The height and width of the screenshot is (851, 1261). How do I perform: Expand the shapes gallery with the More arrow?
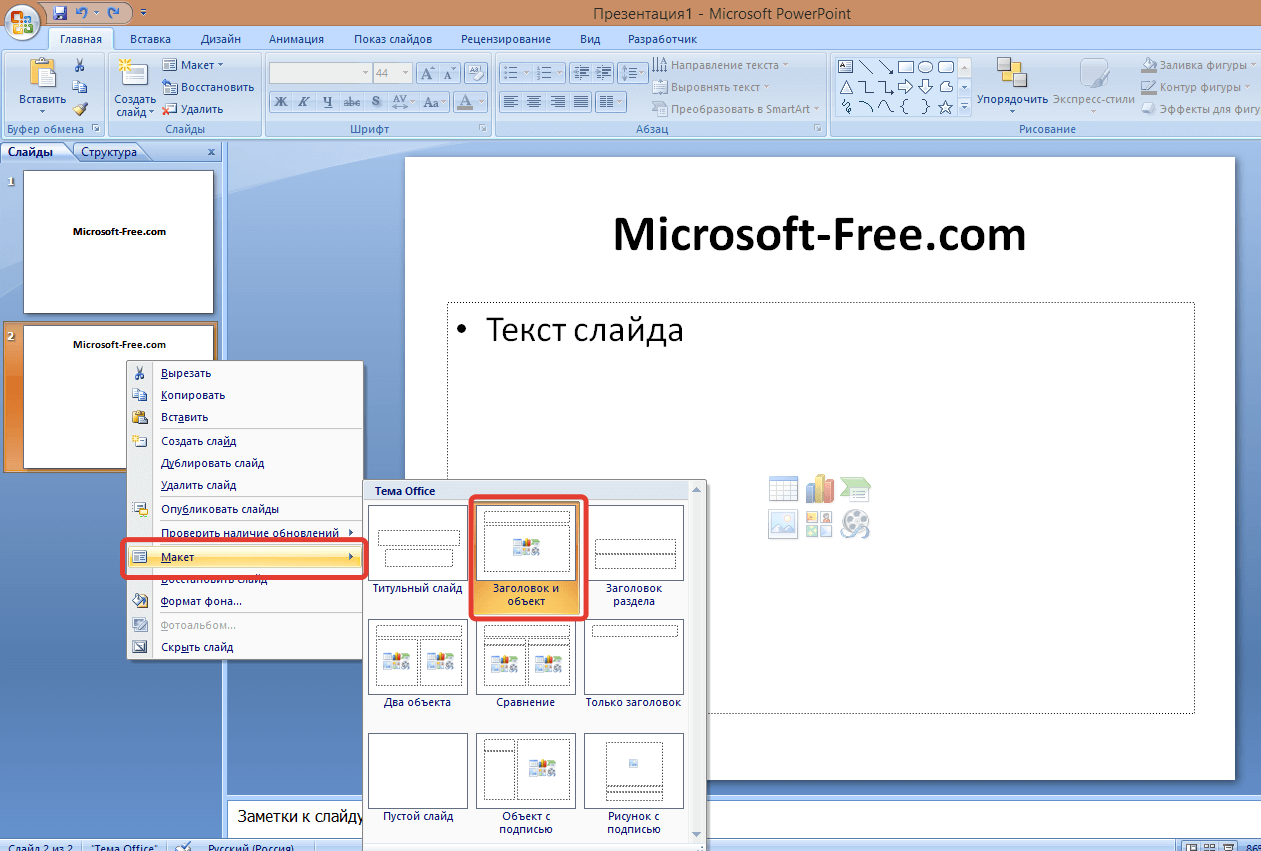[x=964, y=107]
